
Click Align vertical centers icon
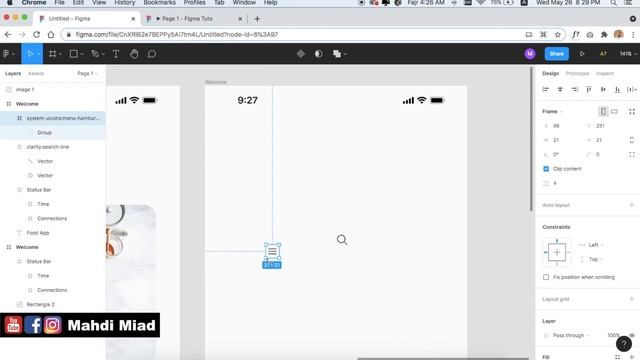pos(603,89)
